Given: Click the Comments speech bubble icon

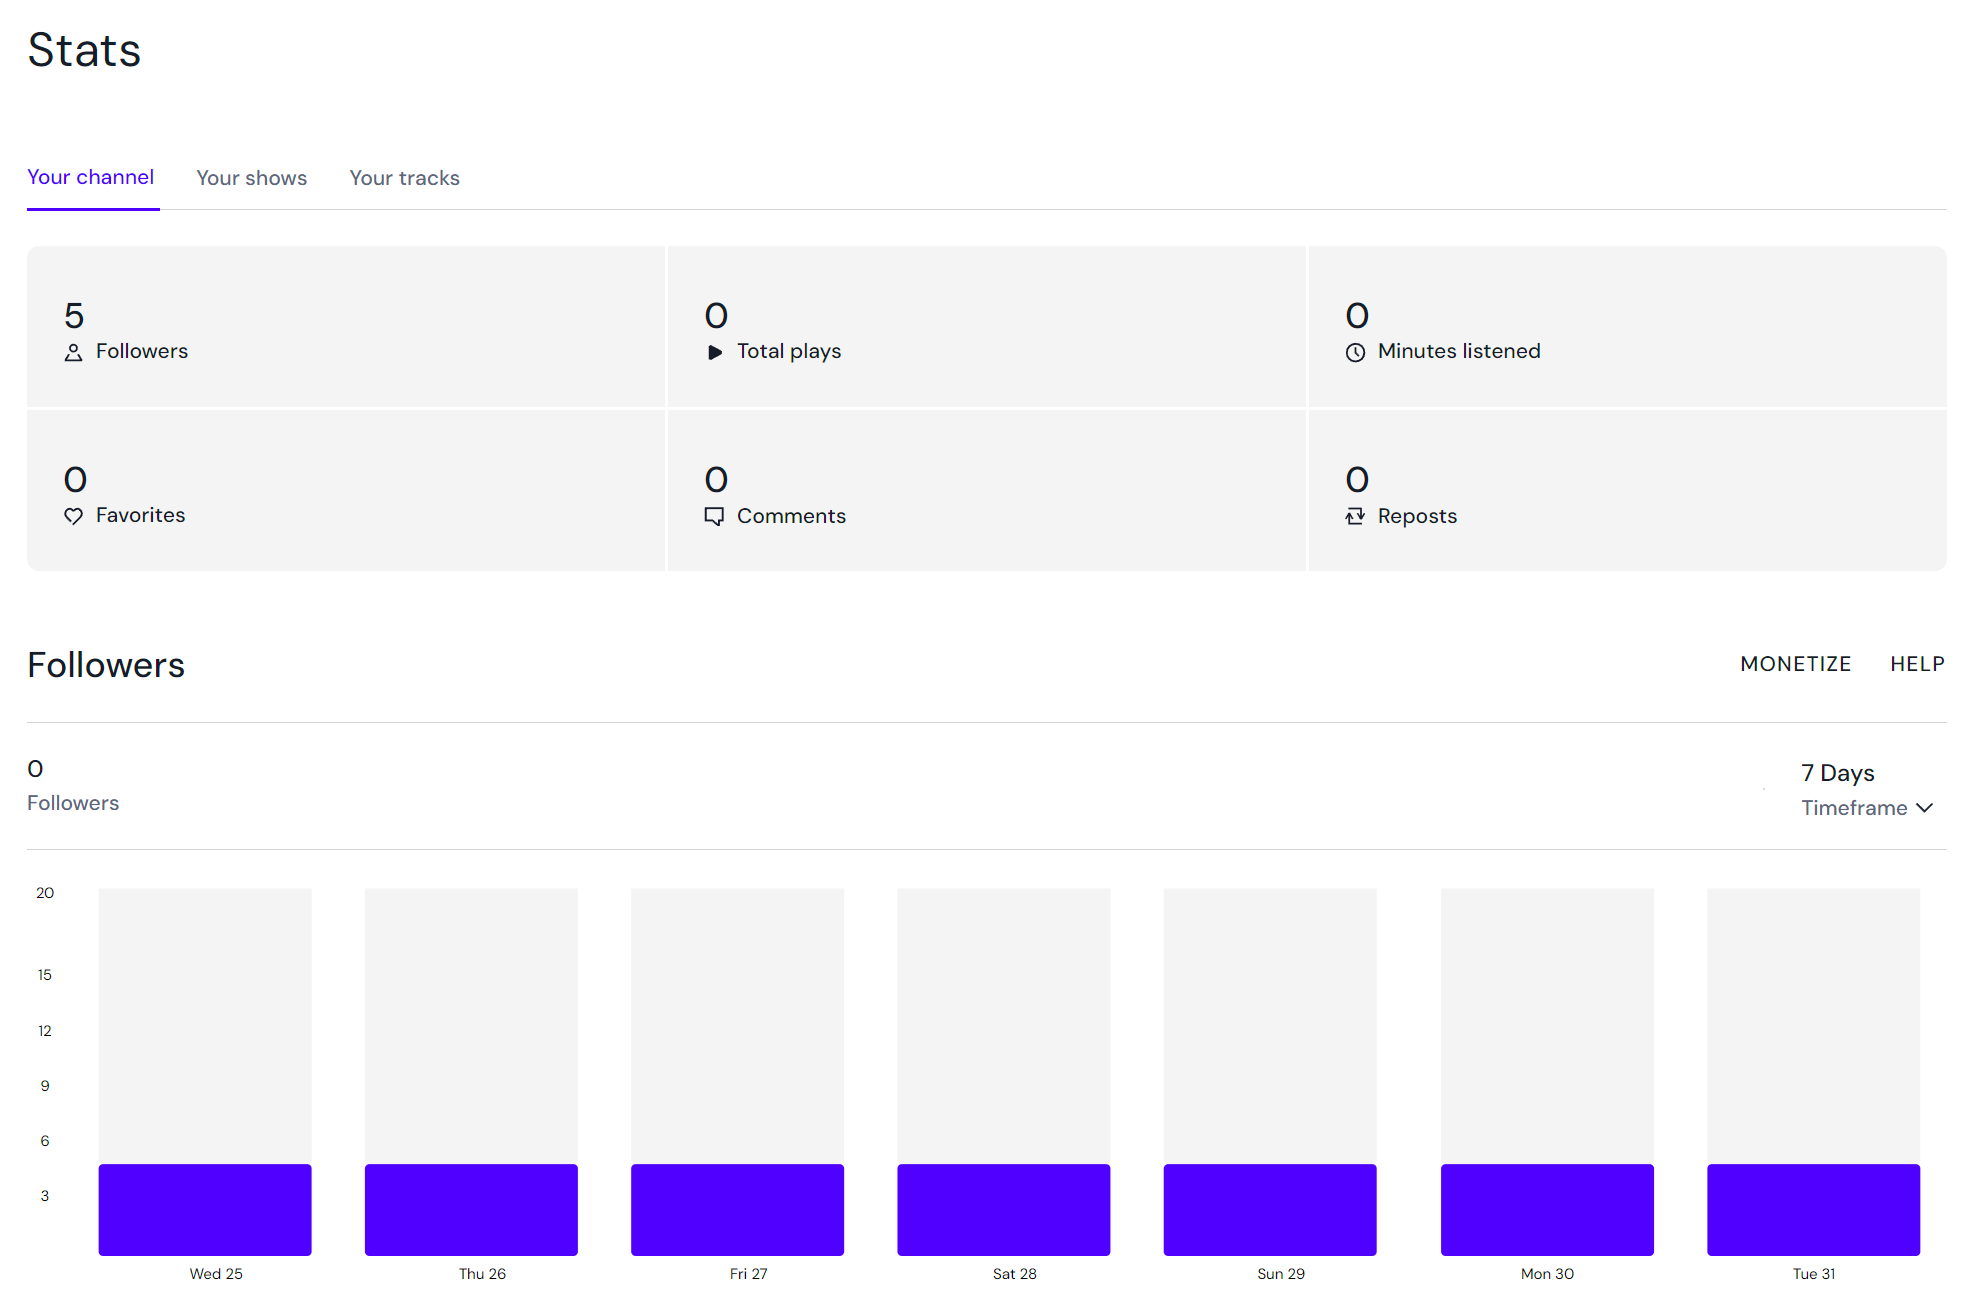Looking at the screenshot, I should pyautogui.click(x=714, y=516).
